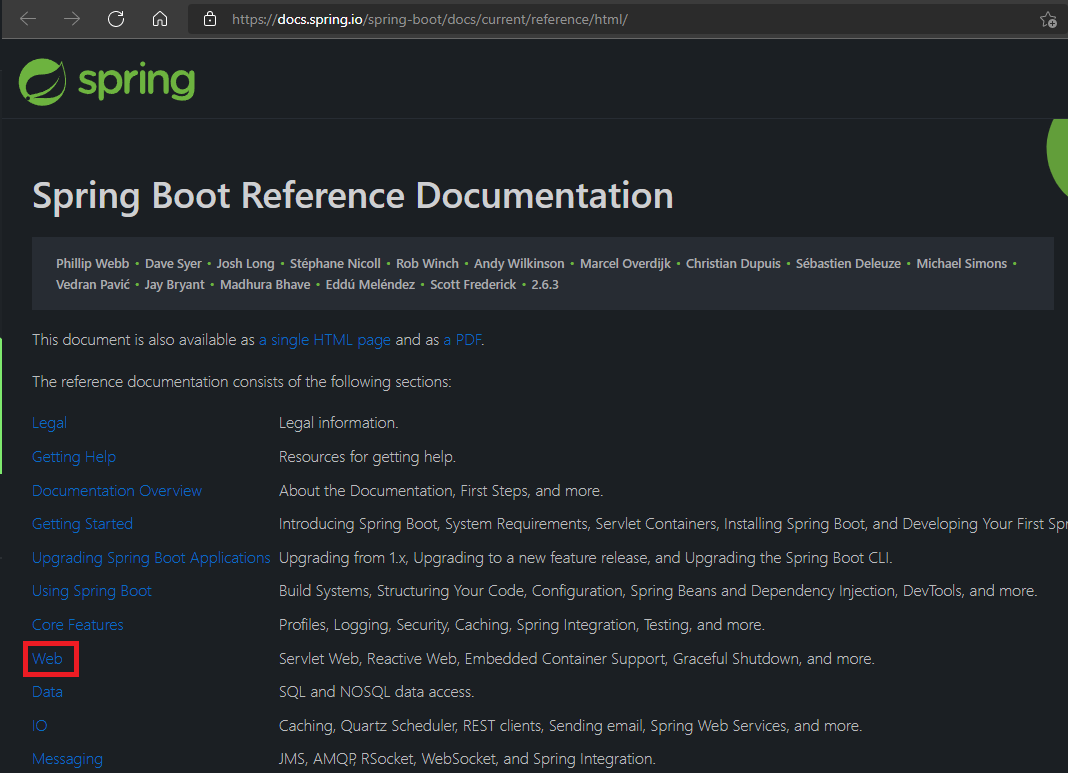Click the JMS, AMQP, RSocket description text
Screen dimensions: 1068x773
click(x=467, y=759)
